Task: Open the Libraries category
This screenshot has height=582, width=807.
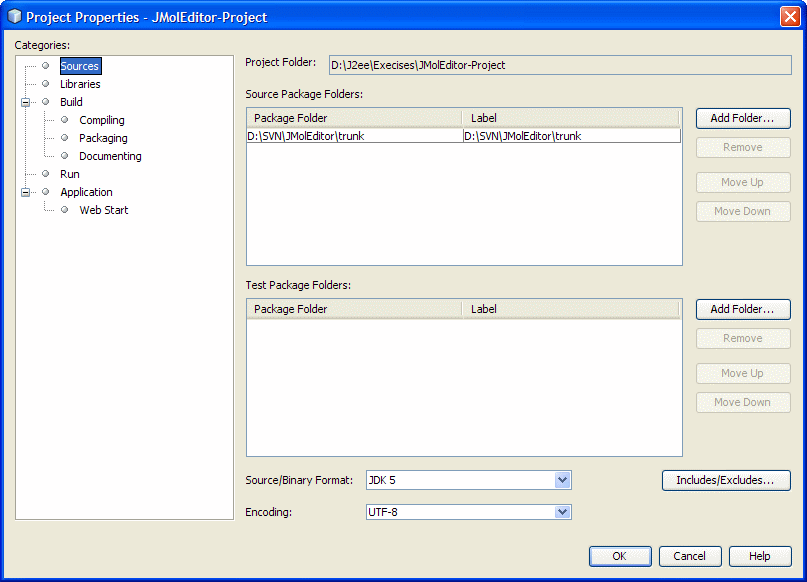Action: click(x=80, y=84)
